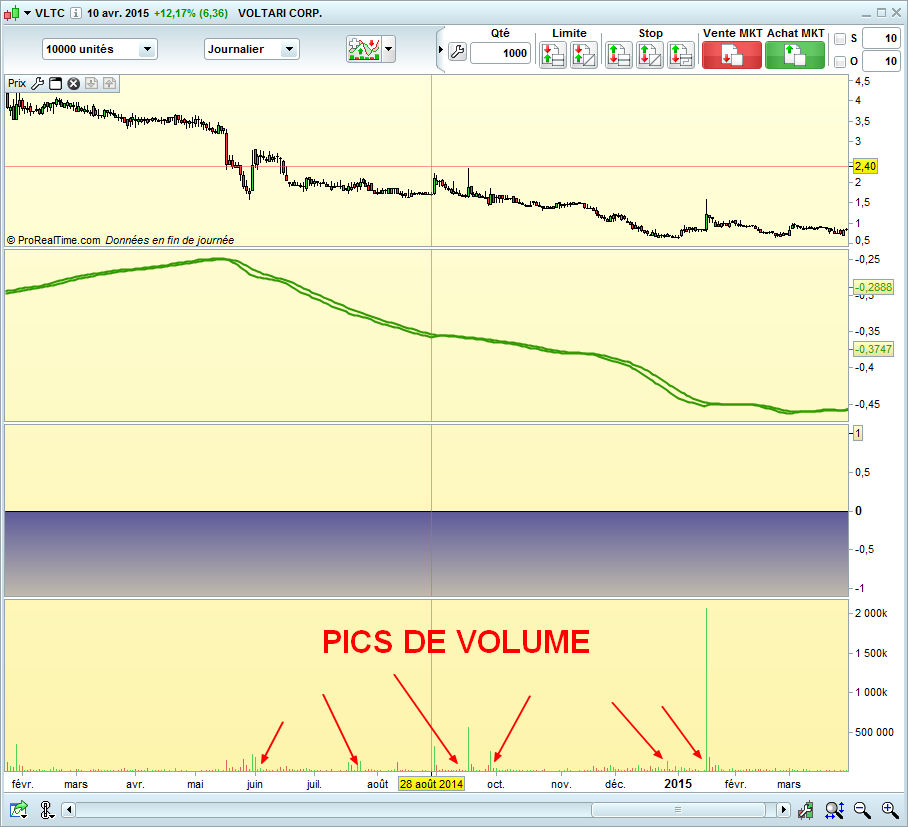Close the Prix panel with X icon
Viewport: 908px width, 827px height.
(73, 84)
